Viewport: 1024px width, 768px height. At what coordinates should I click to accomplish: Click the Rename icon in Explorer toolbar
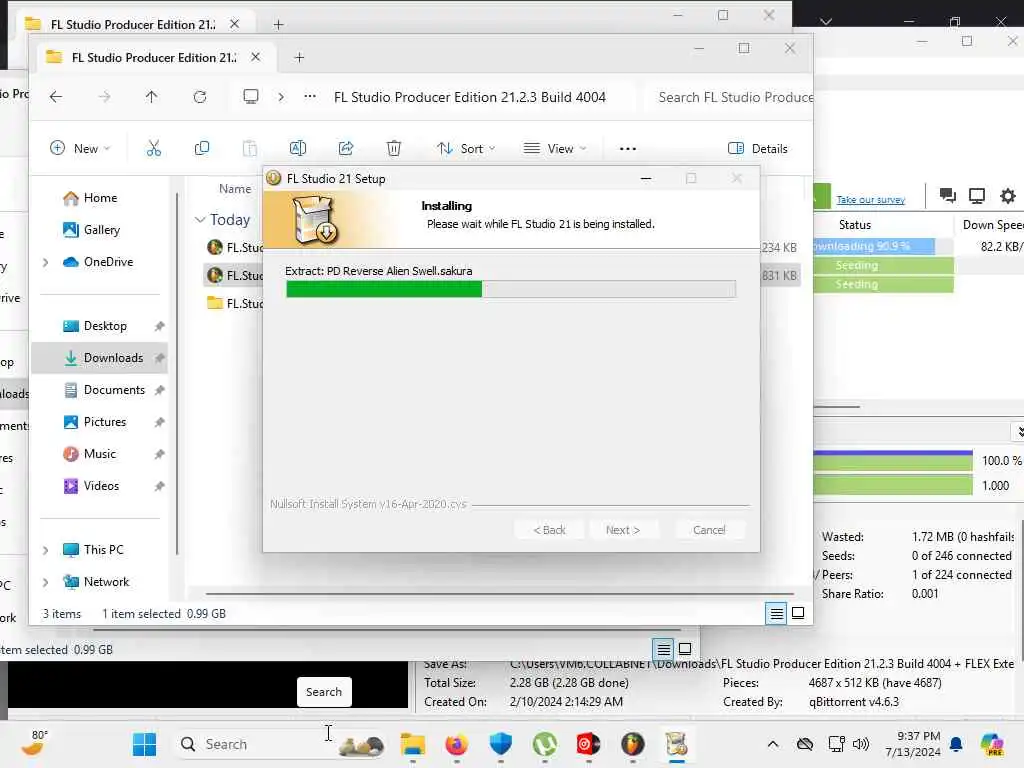(x=298, y=149)
